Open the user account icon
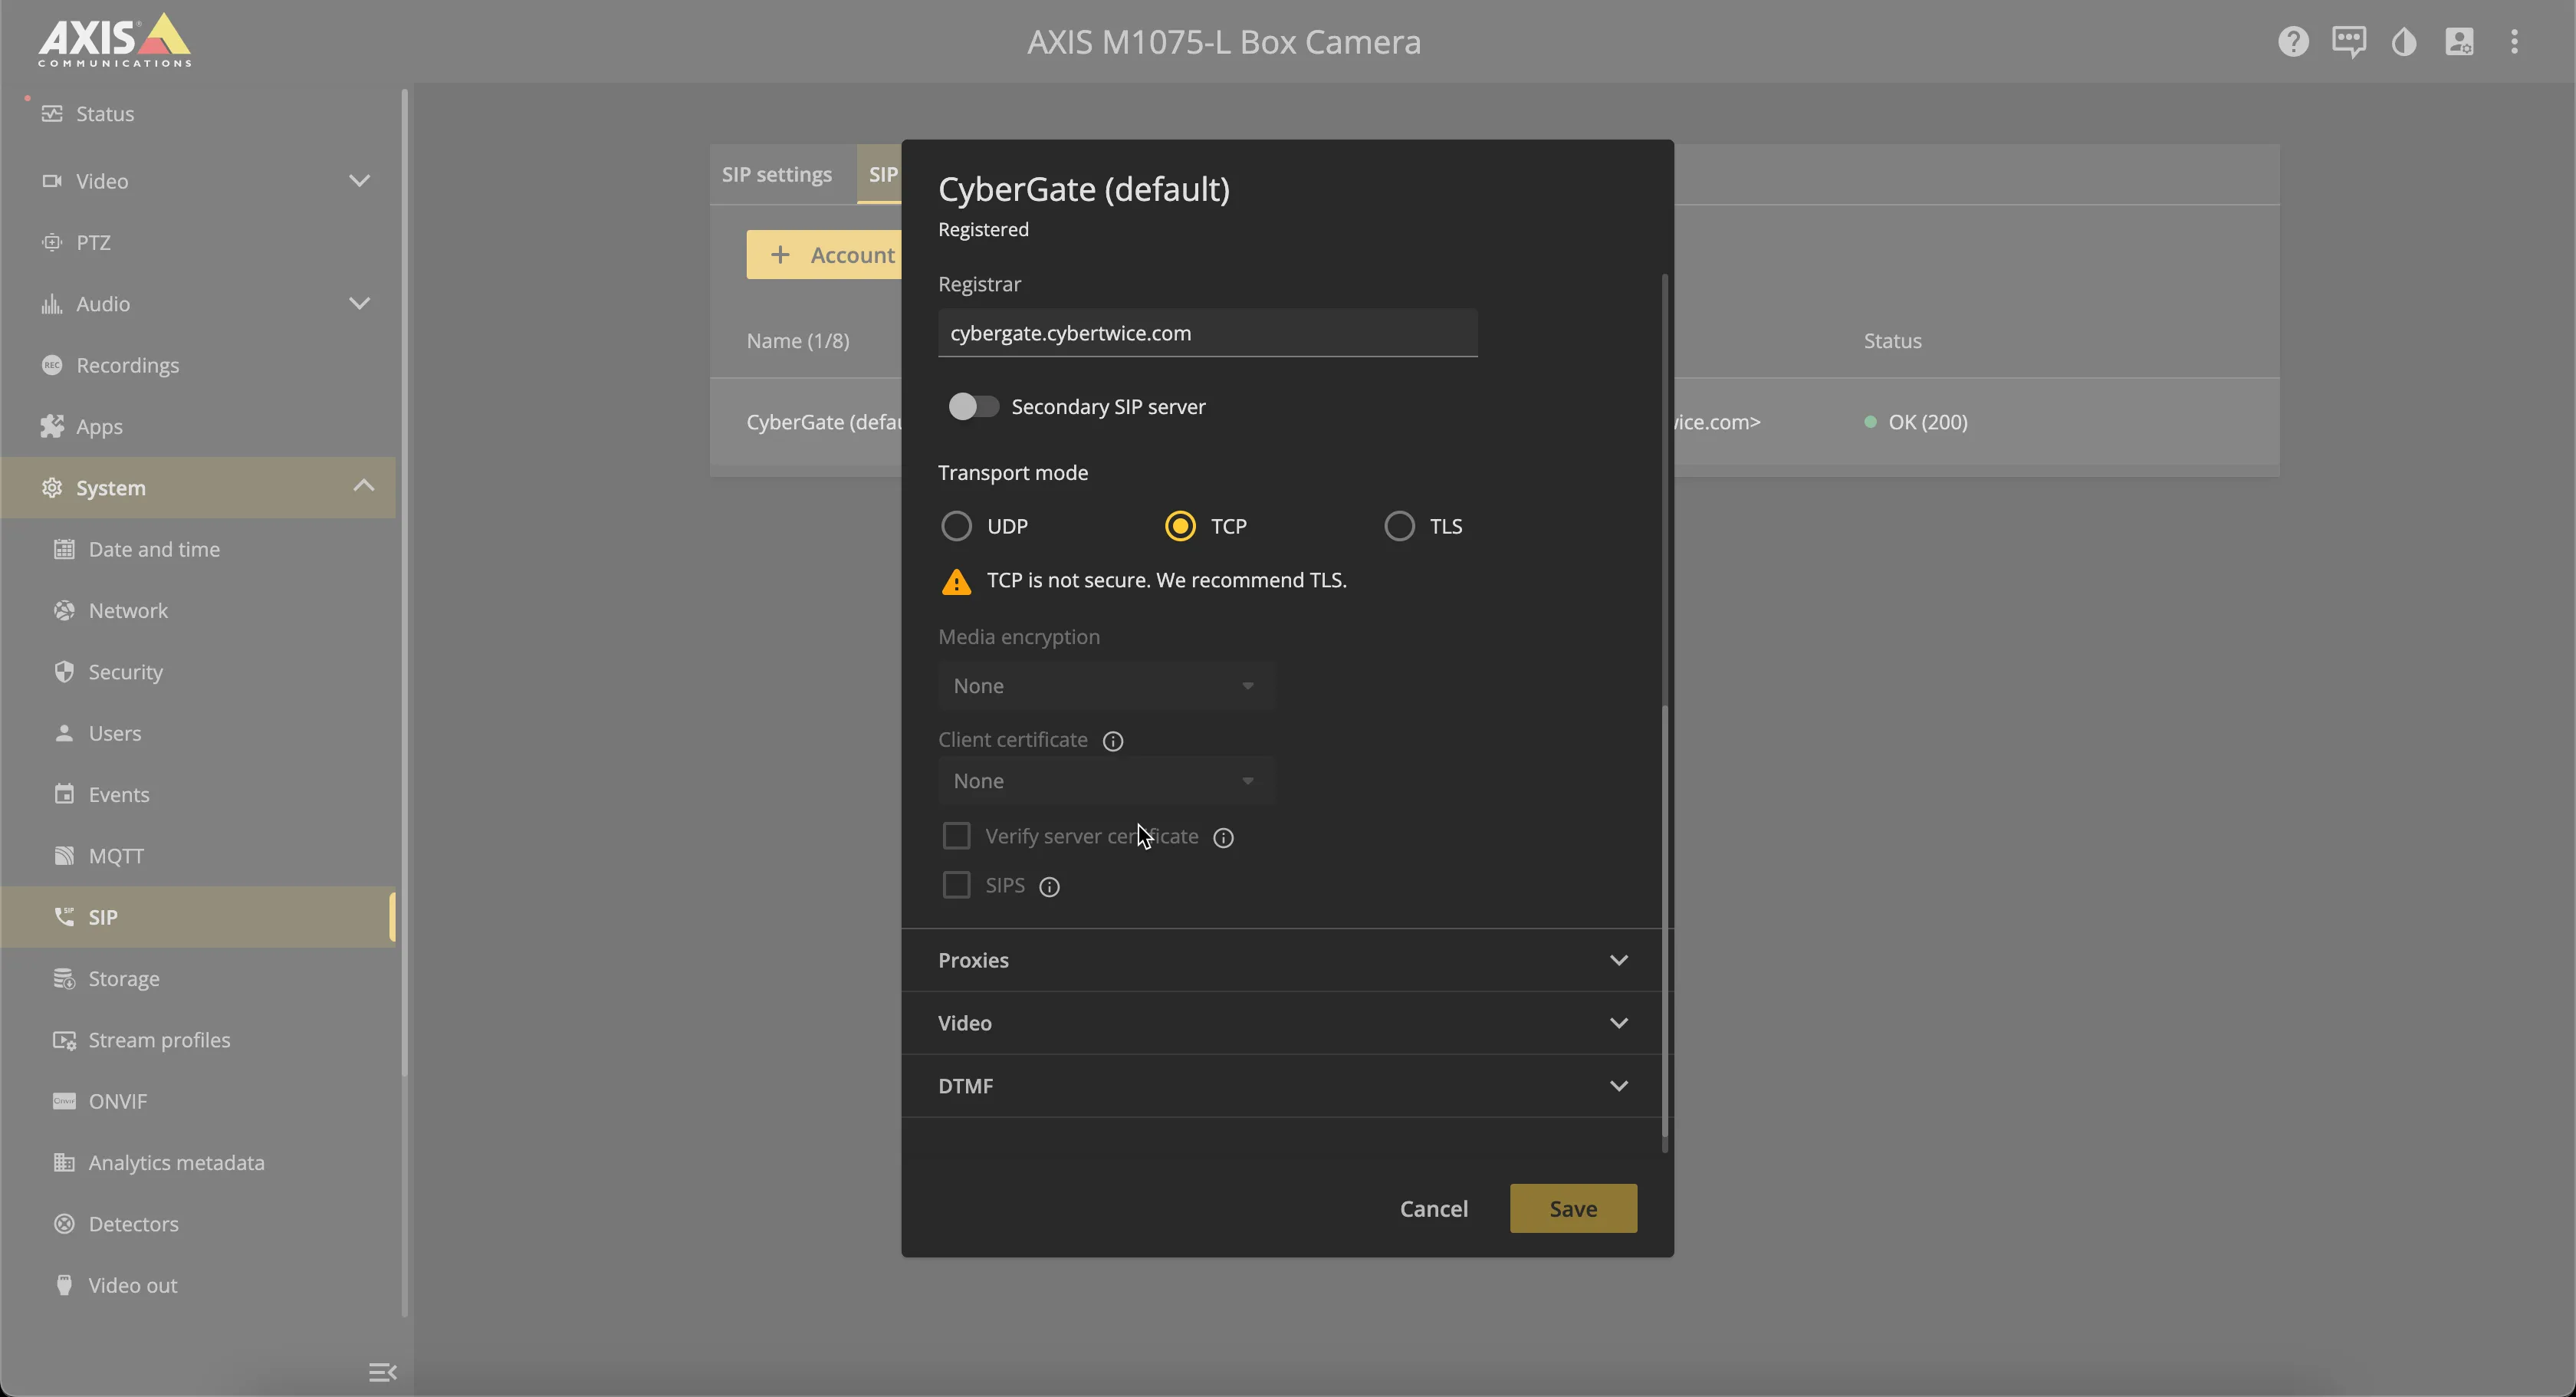2576x1397 pixels. [2459, 41]
